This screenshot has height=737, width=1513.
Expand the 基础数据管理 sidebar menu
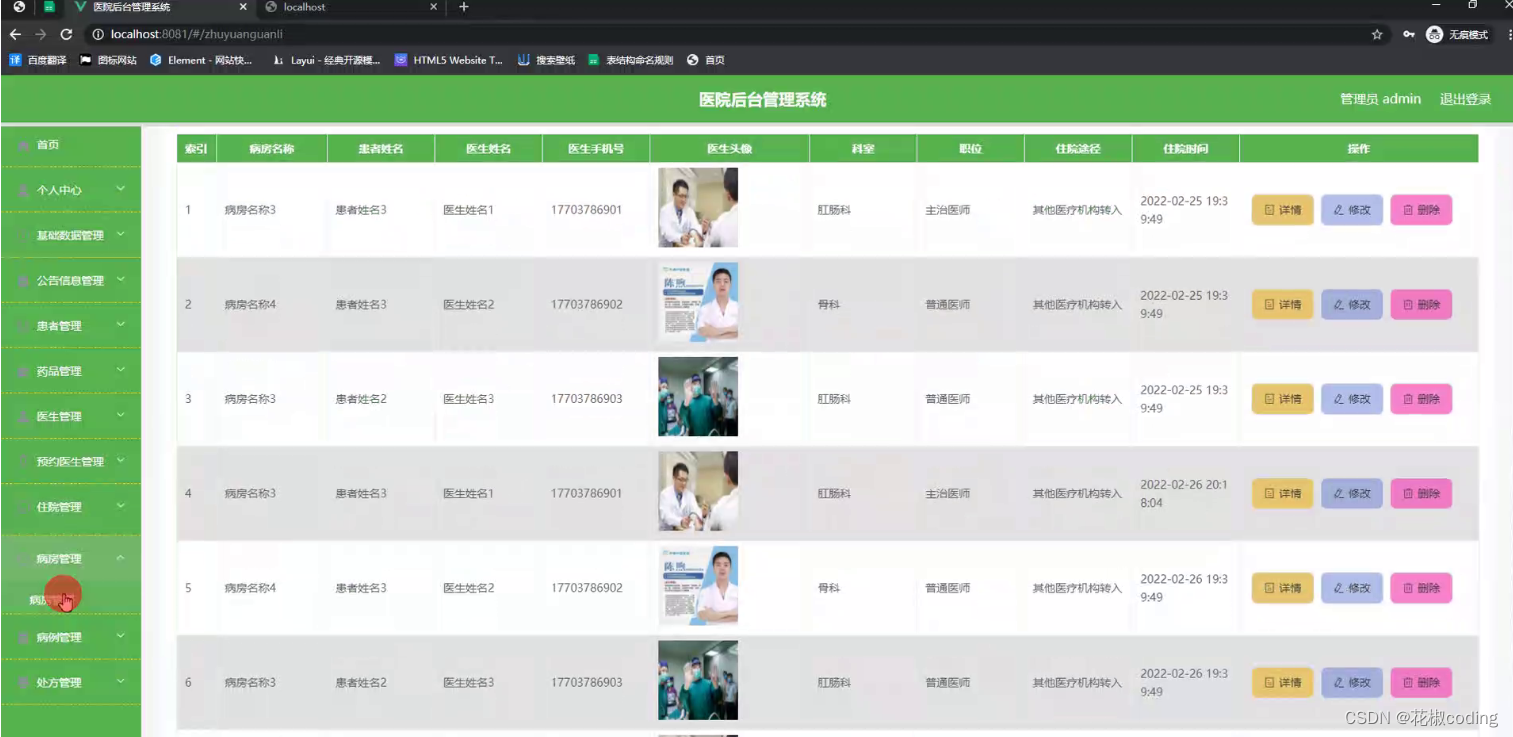point(71,235)
